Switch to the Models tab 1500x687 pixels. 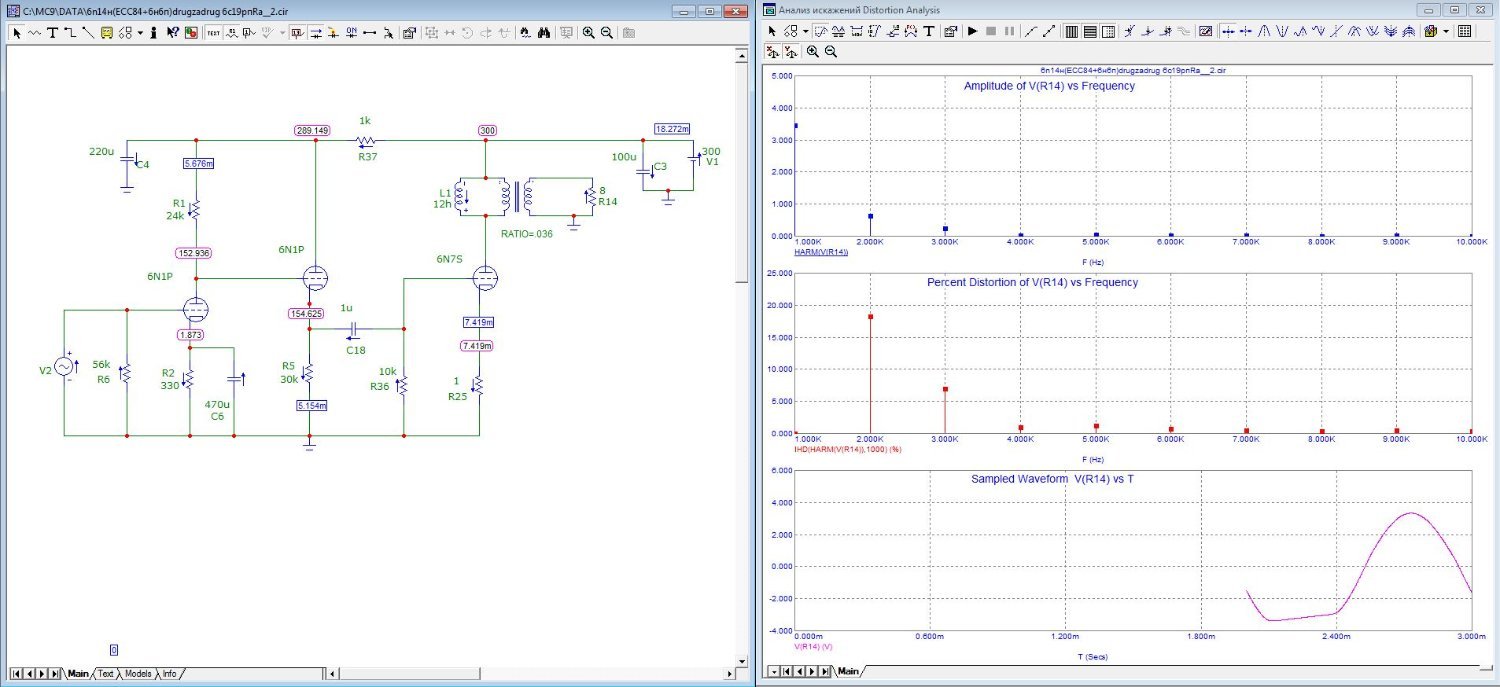tap(137, 674)
